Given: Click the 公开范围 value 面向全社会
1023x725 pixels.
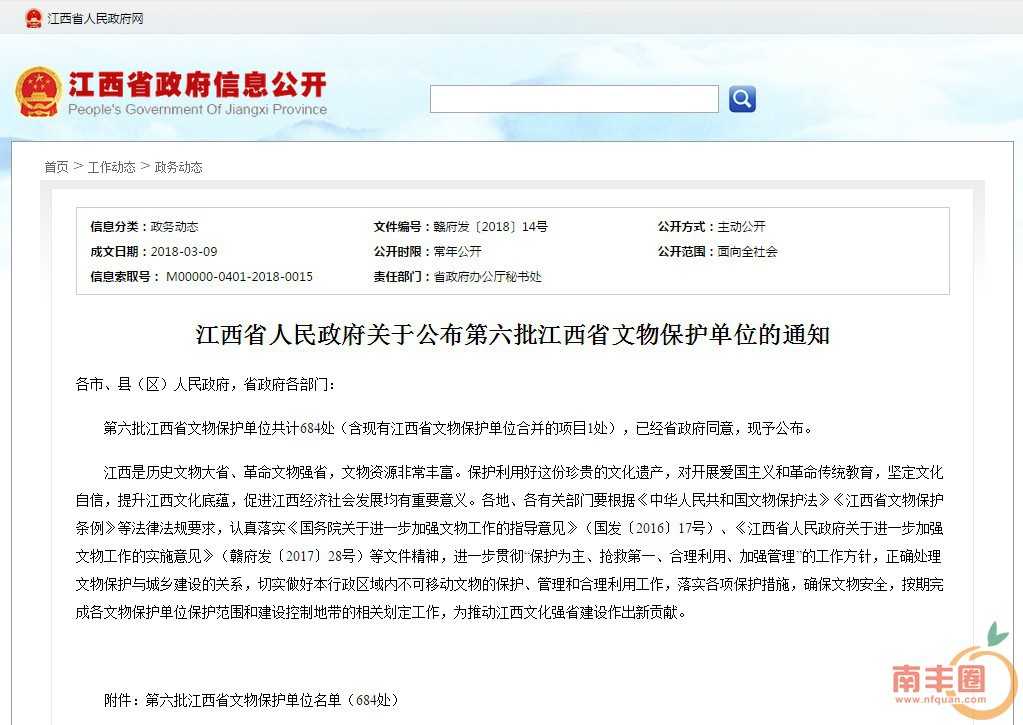Looking at the screenshot, I should point(747,252).
